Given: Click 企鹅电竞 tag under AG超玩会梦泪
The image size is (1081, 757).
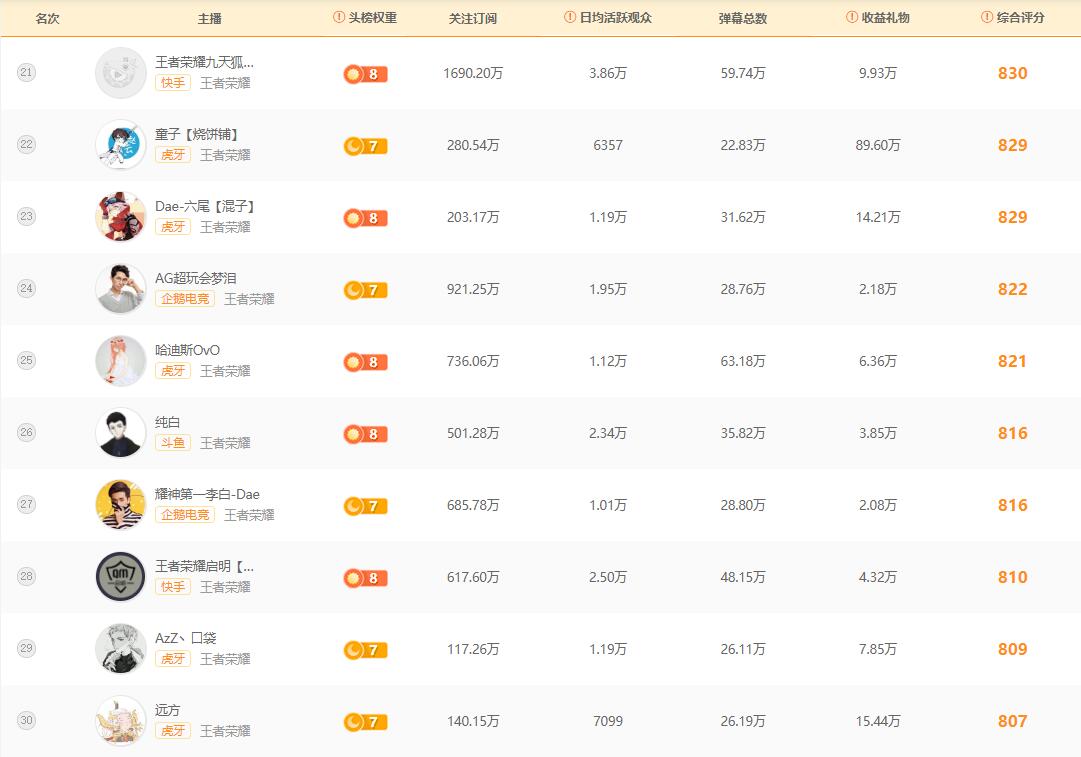Looking at the screenshot, I should (x=185, y=299).
